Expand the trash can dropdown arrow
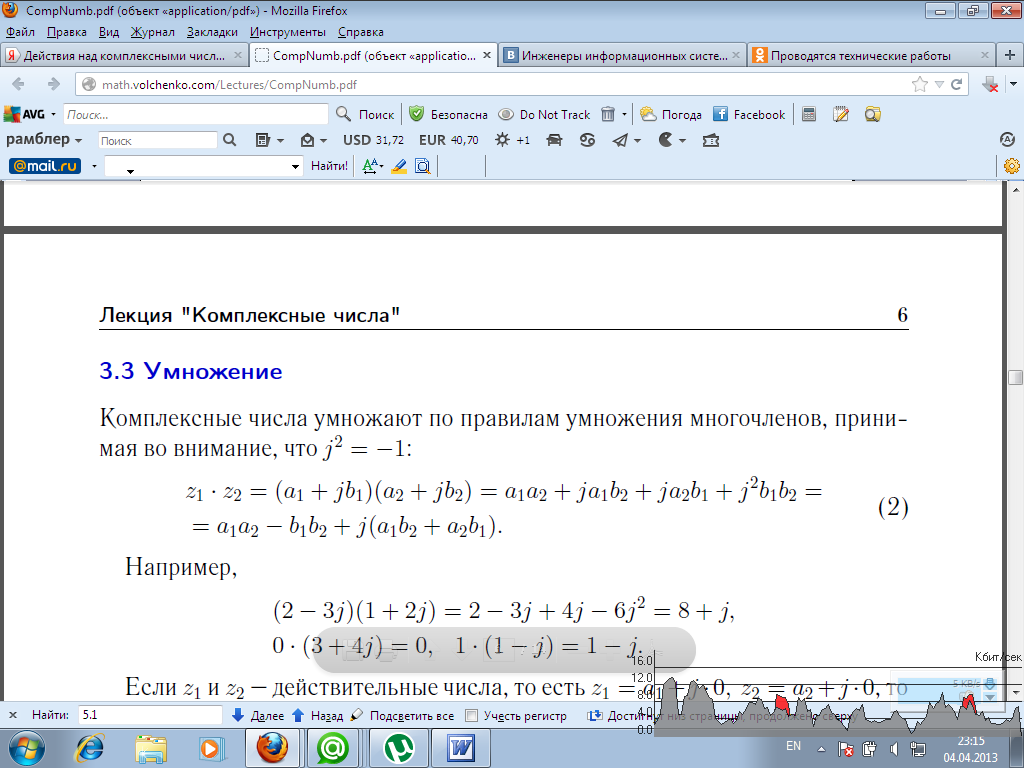The height and width of the screenshot is (768, 1024). [x=624, y=114]
